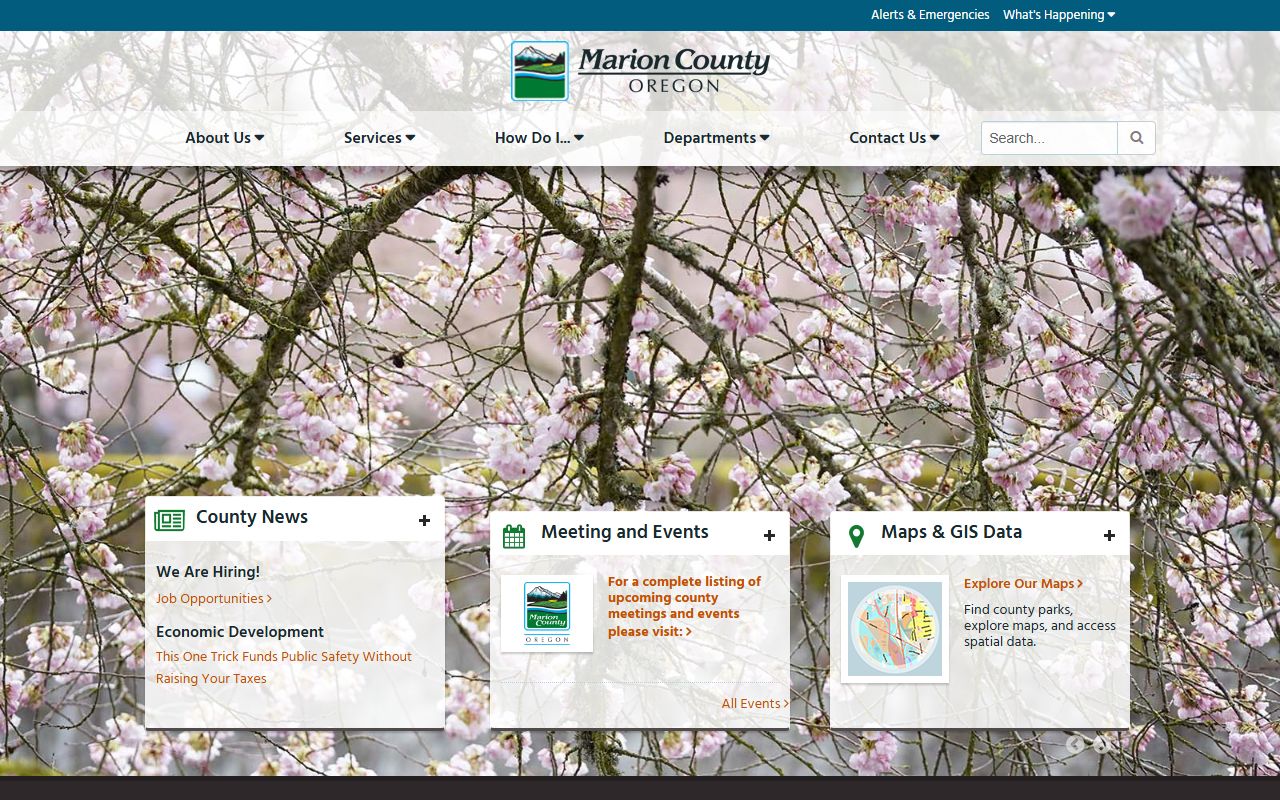1280x800 pixels.
Task: Expand County News with plus icon
Action: click(x=424, y=521)
